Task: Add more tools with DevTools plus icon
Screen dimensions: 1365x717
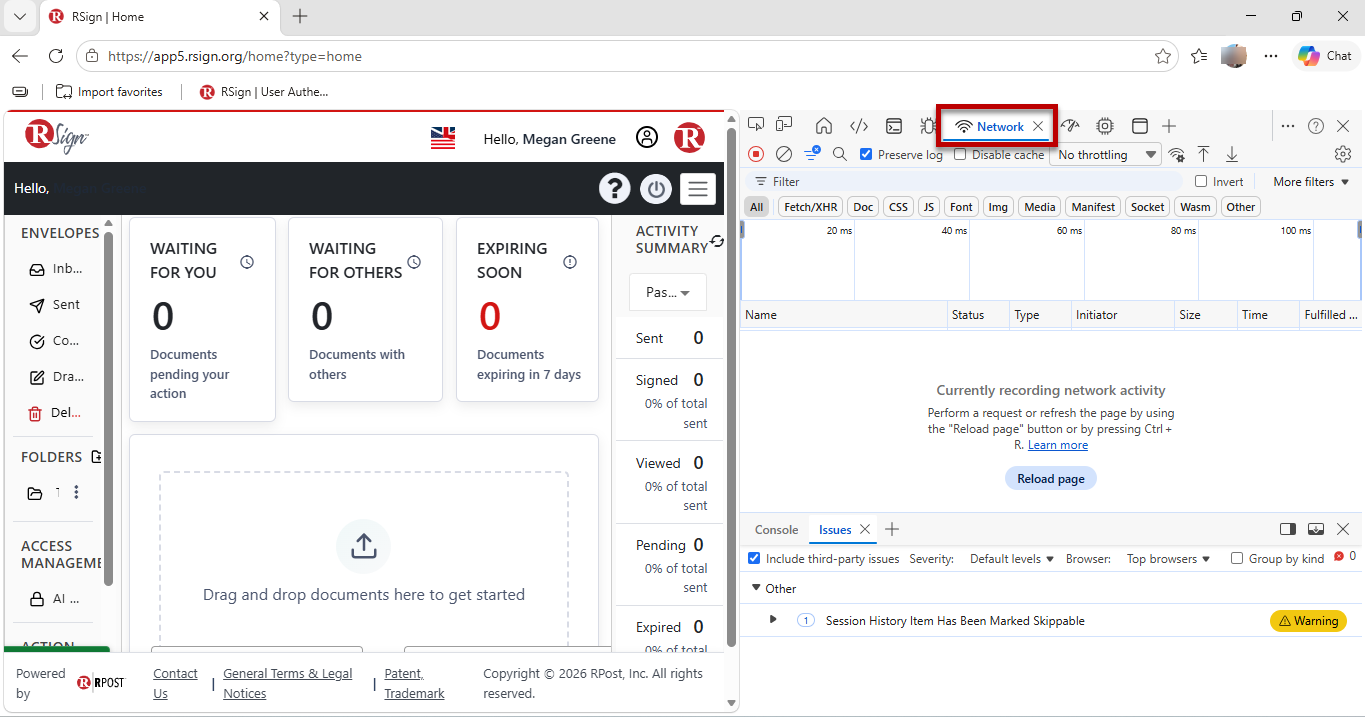Action: point(1169,126)
